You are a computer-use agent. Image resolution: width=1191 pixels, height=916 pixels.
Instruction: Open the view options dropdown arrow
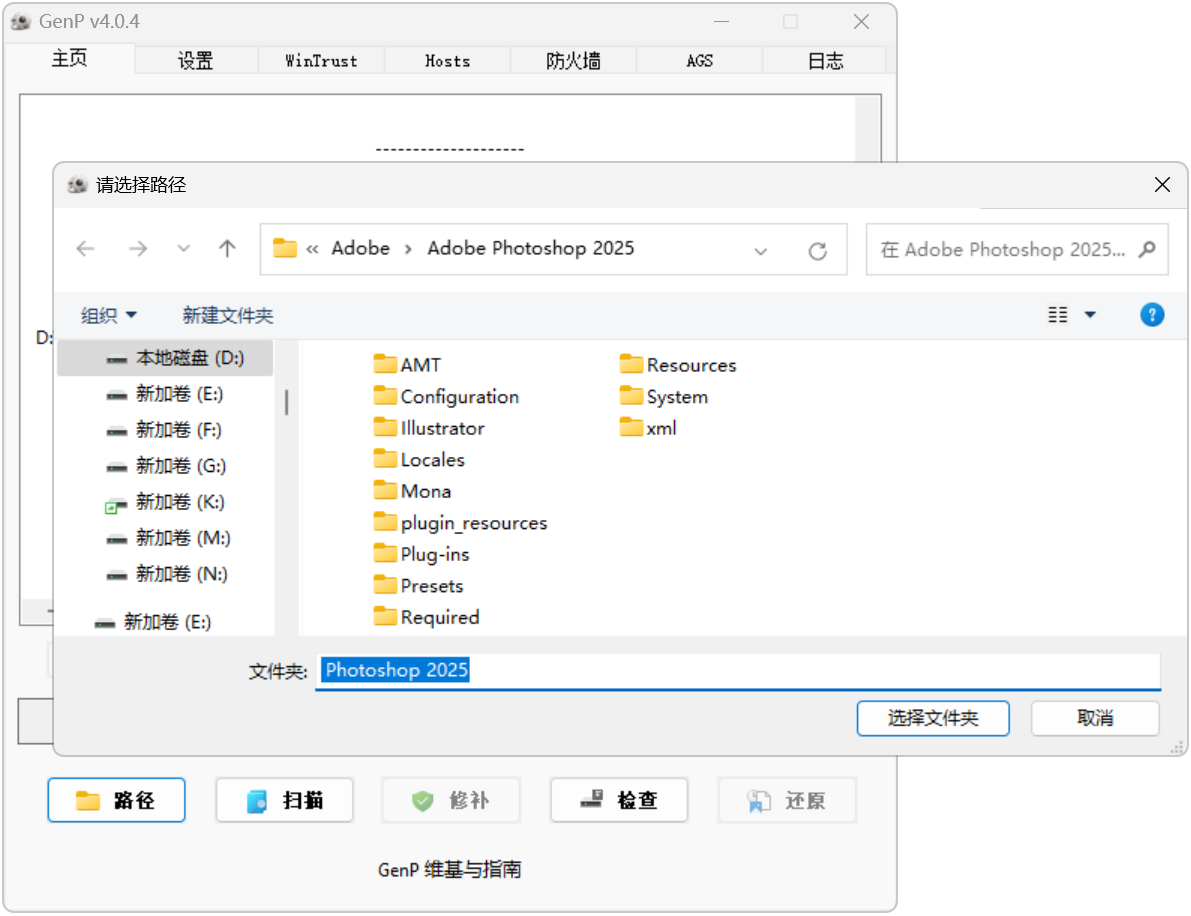1090,314
